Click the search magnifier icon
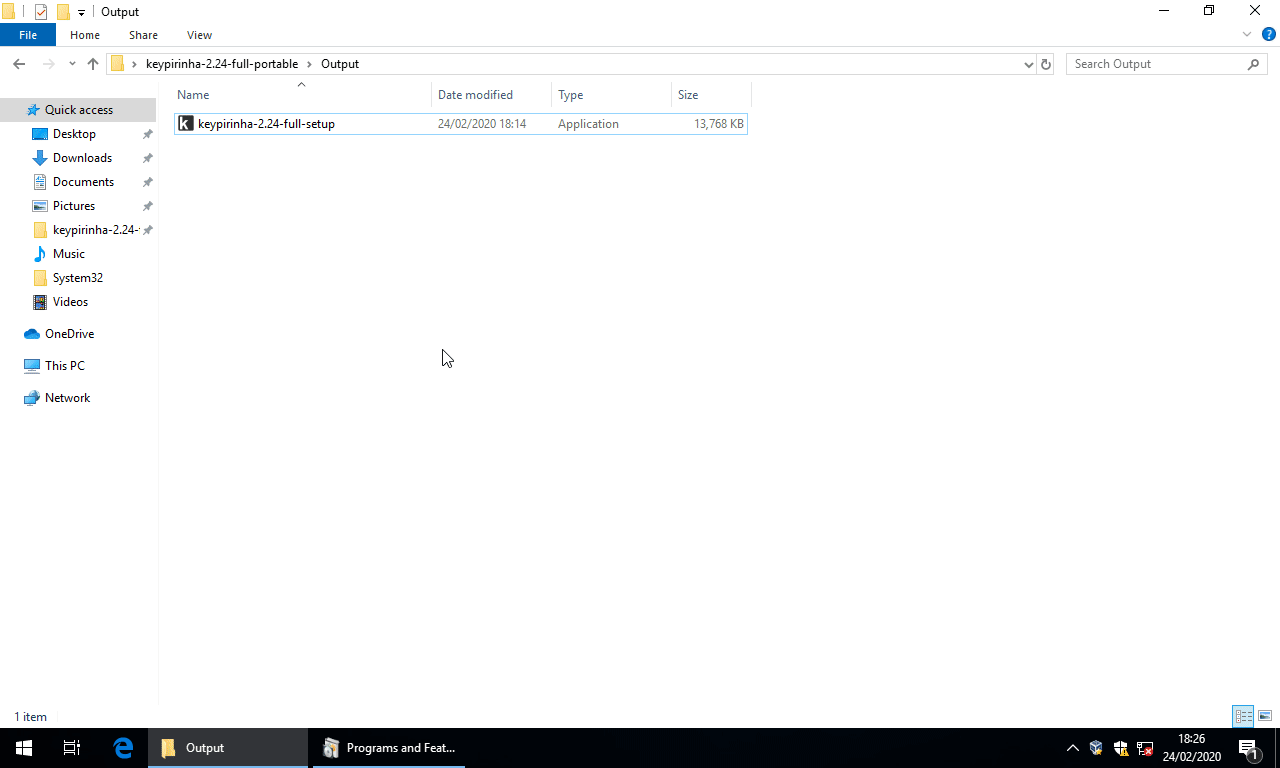Screen dimensions: 1280x768 point(1254,64)
